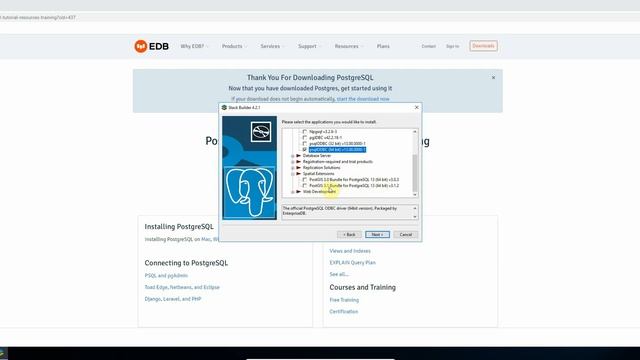Expand the Database Server tree node
The image size is (640, 360).
293,156
